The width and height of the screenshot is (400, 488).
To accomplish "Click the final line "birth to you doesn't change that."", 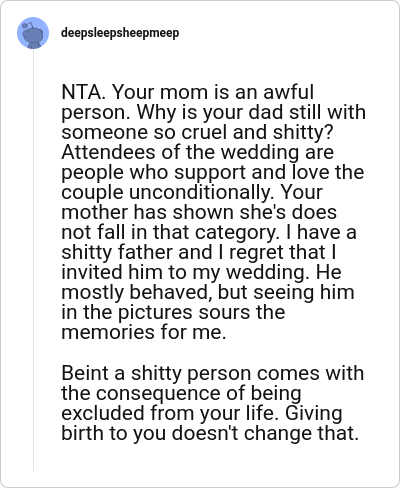I will [210, 433].
